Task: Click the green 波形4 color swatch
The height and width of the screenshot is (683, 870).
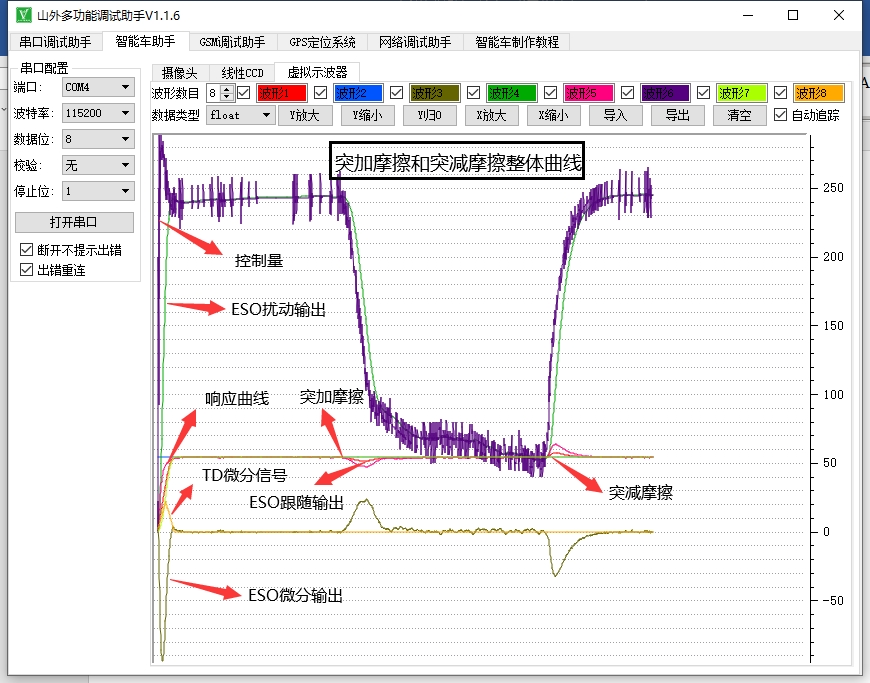Action: 512,93
